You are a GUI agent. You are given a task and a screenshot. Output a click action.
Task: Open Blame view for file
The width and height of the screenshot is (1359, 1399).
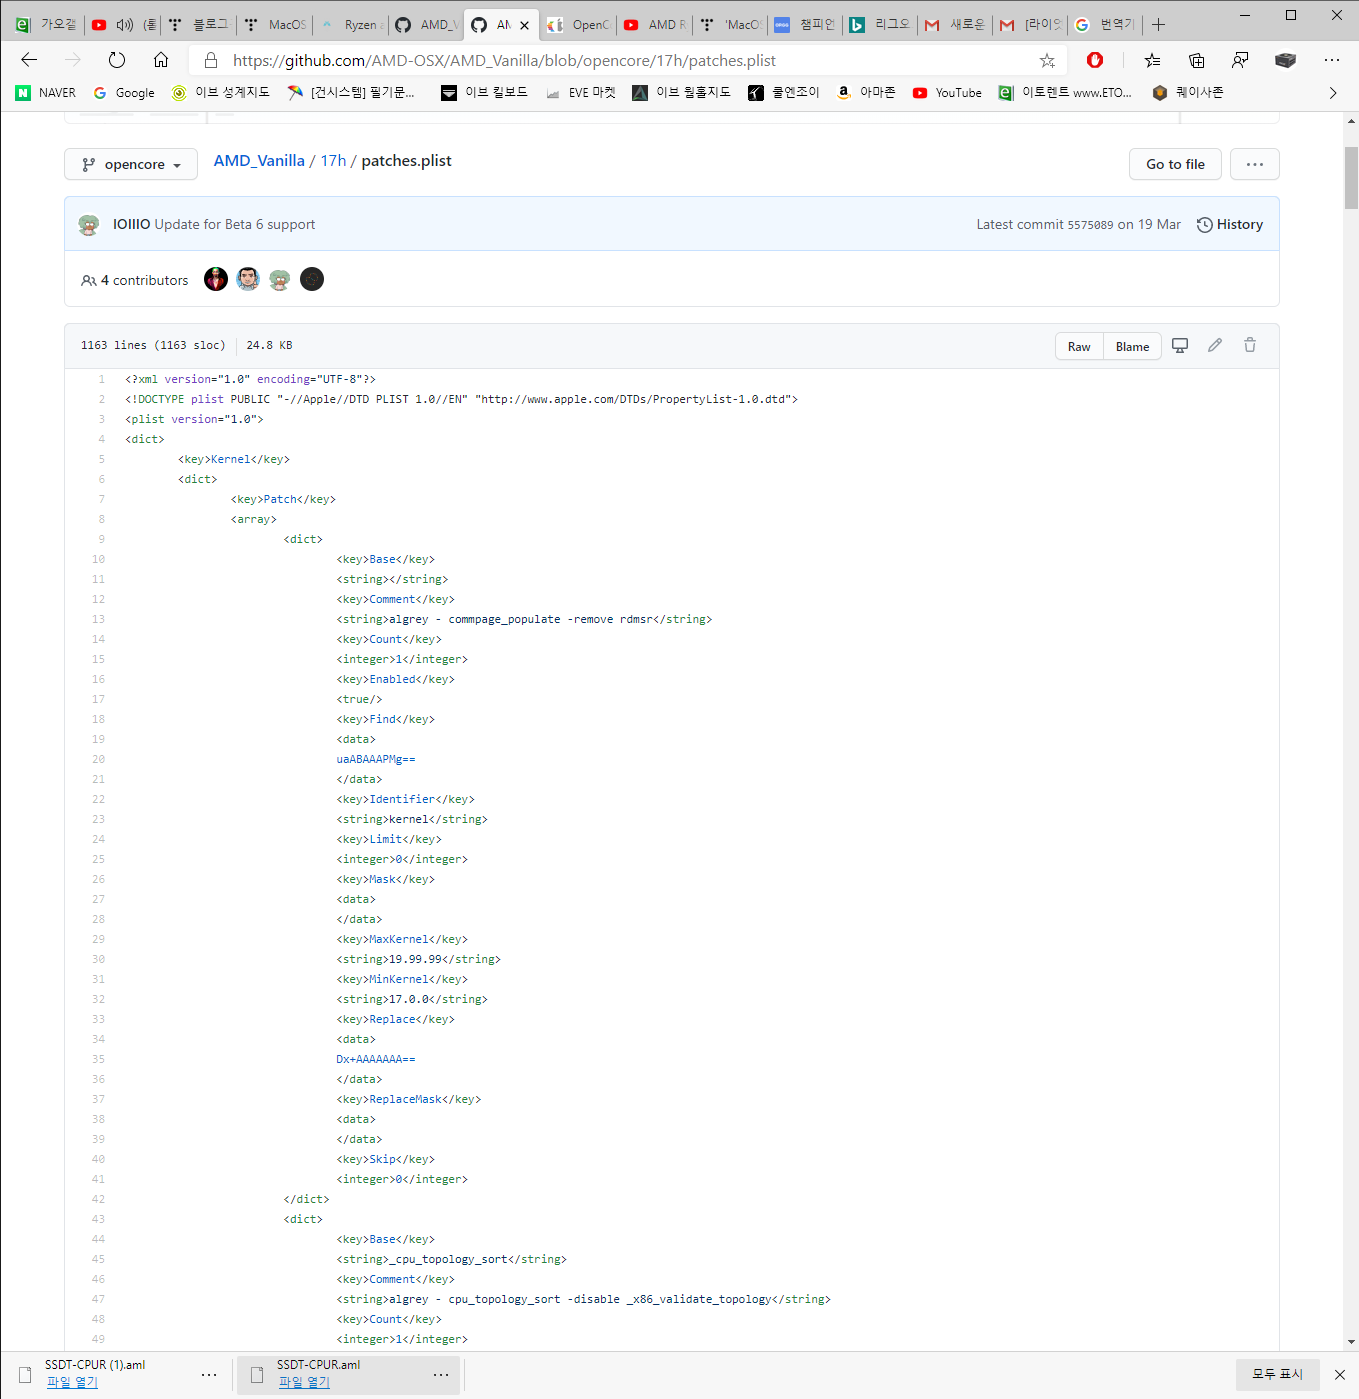click(1132, 346)
